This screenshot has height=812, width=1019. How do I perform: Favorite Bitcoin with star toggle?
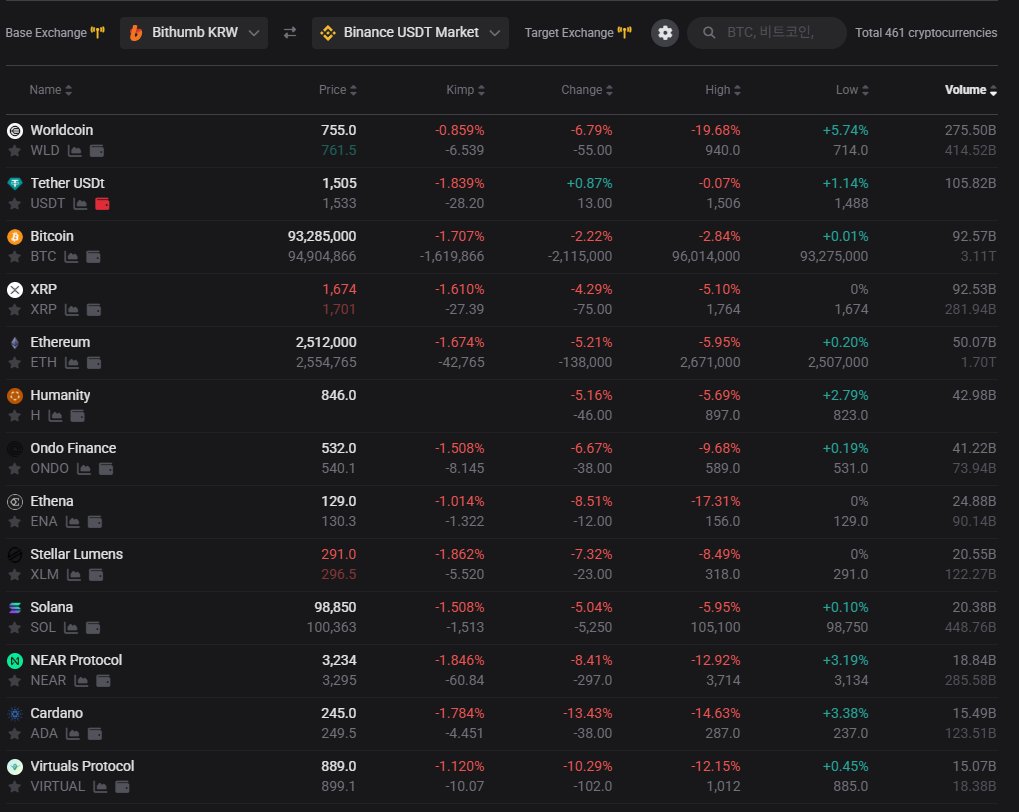point(14,257)
